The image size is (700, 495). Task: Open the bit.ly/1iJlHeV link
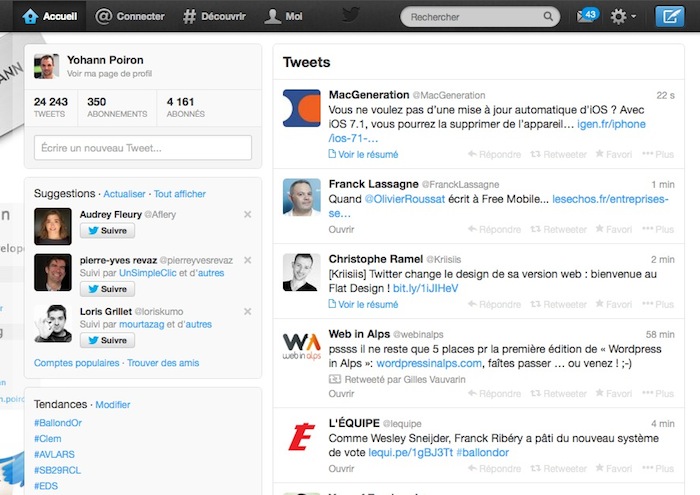(x=425, y=288)
